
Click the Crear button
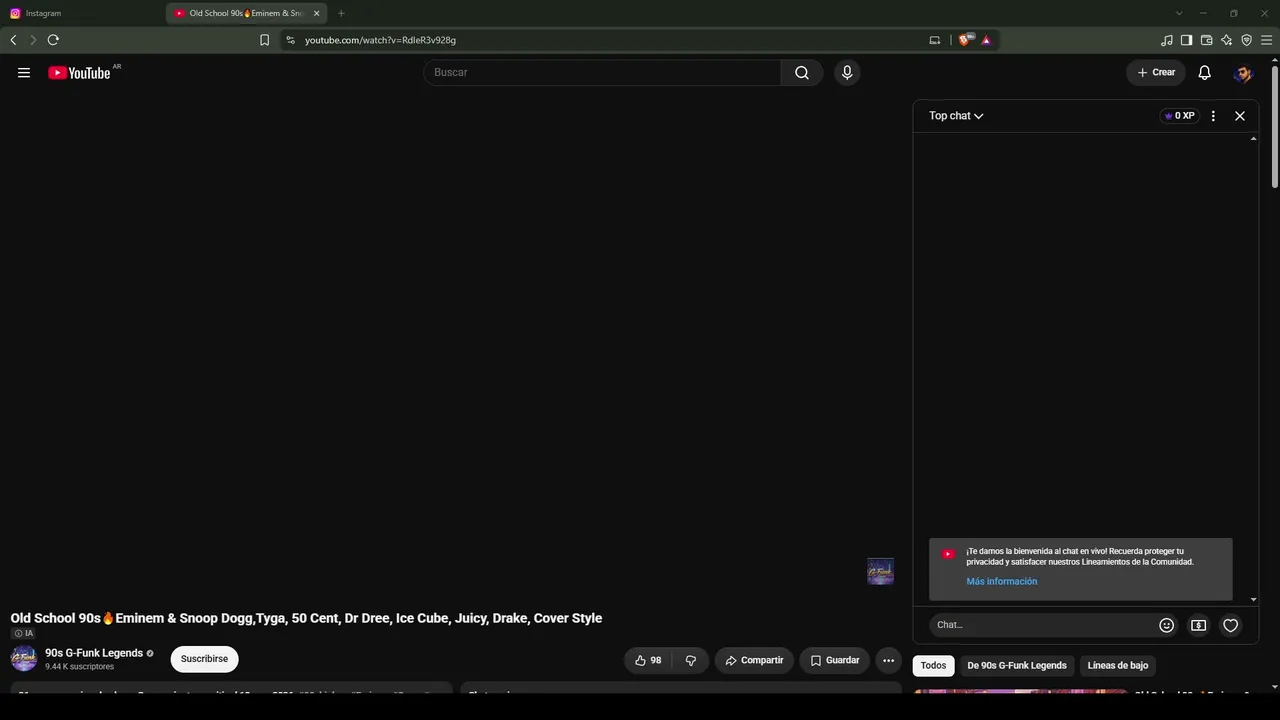pyautogui.click(x=1156, y=72)
